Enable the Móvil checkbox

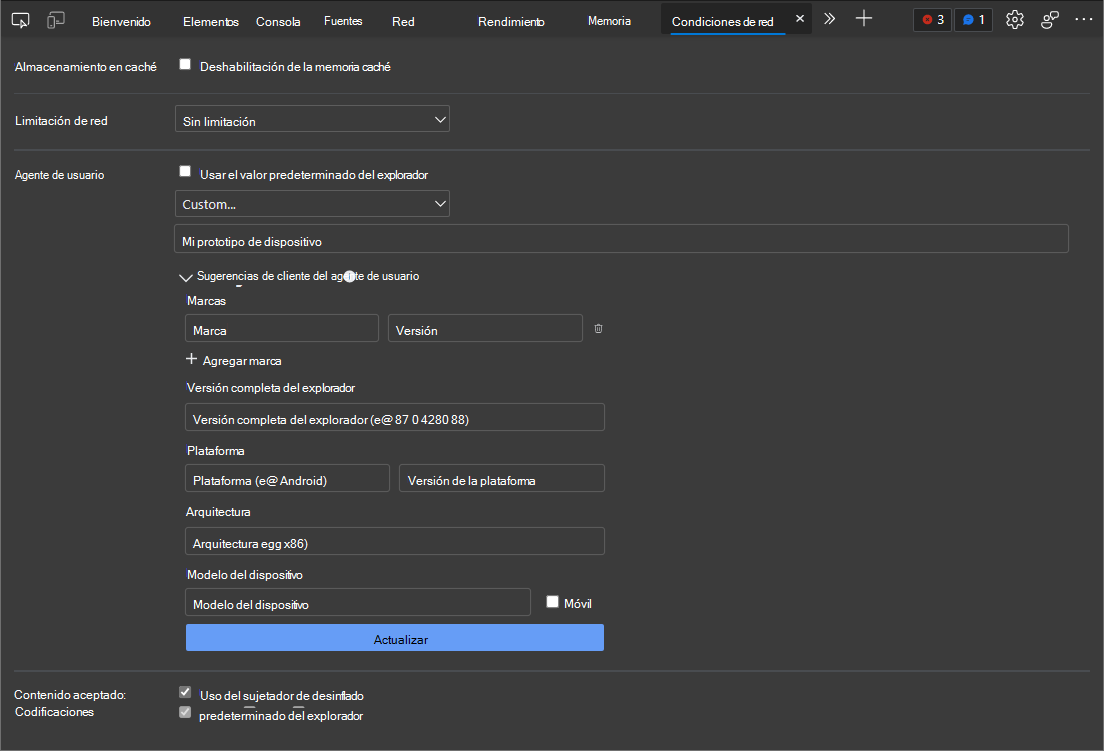tap(552, 600)
